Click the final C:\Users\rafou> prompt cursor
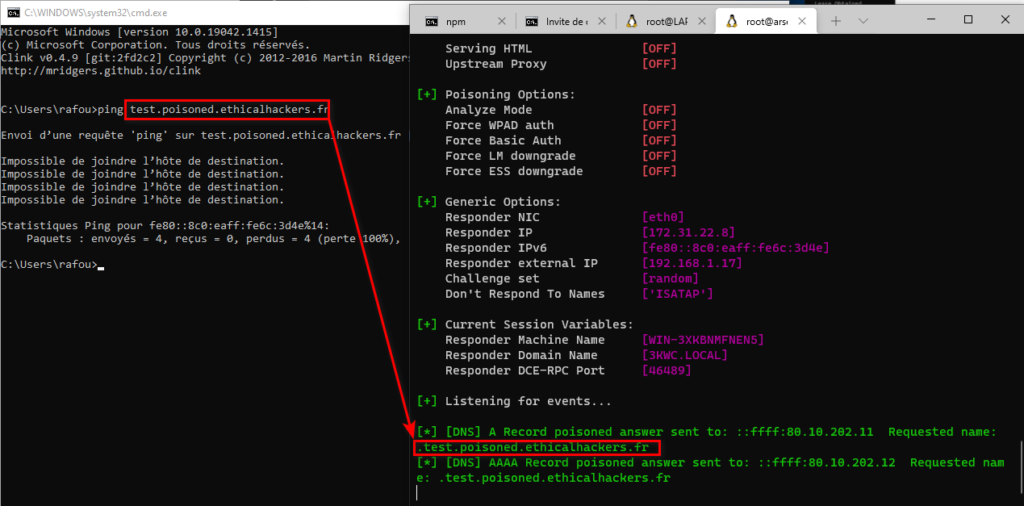Image resolution: width=1024 pixels, height=506 pixels. (x=101, y=266)
